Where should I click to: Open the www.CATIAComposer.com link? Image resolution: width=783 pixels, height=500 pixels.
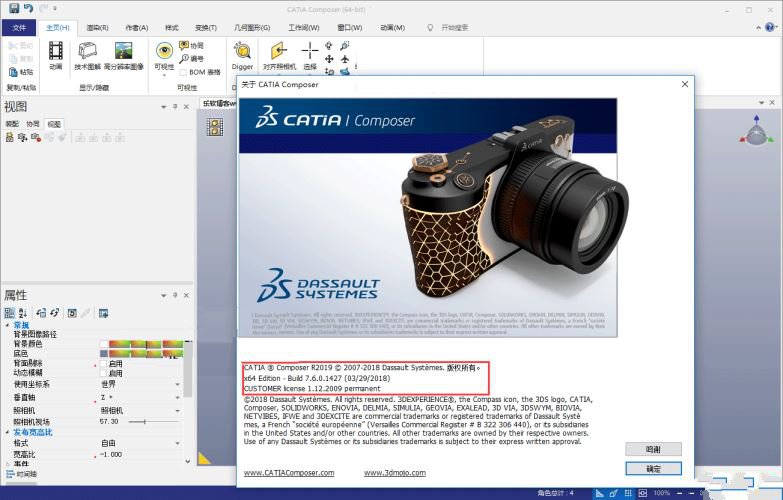tap(289, 473)
